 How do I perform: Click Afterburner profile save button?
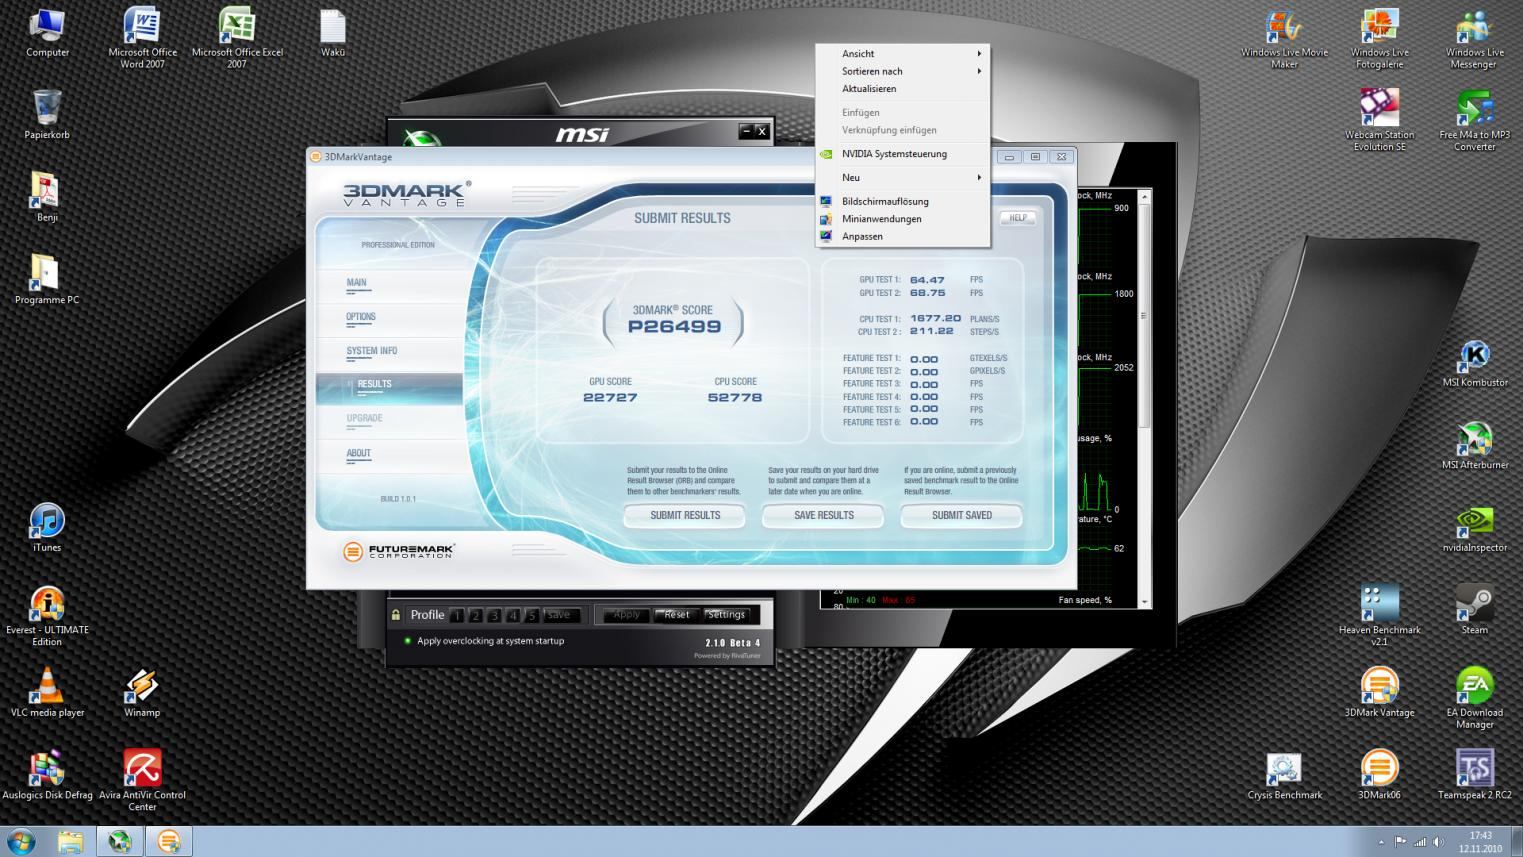[561, 615]
